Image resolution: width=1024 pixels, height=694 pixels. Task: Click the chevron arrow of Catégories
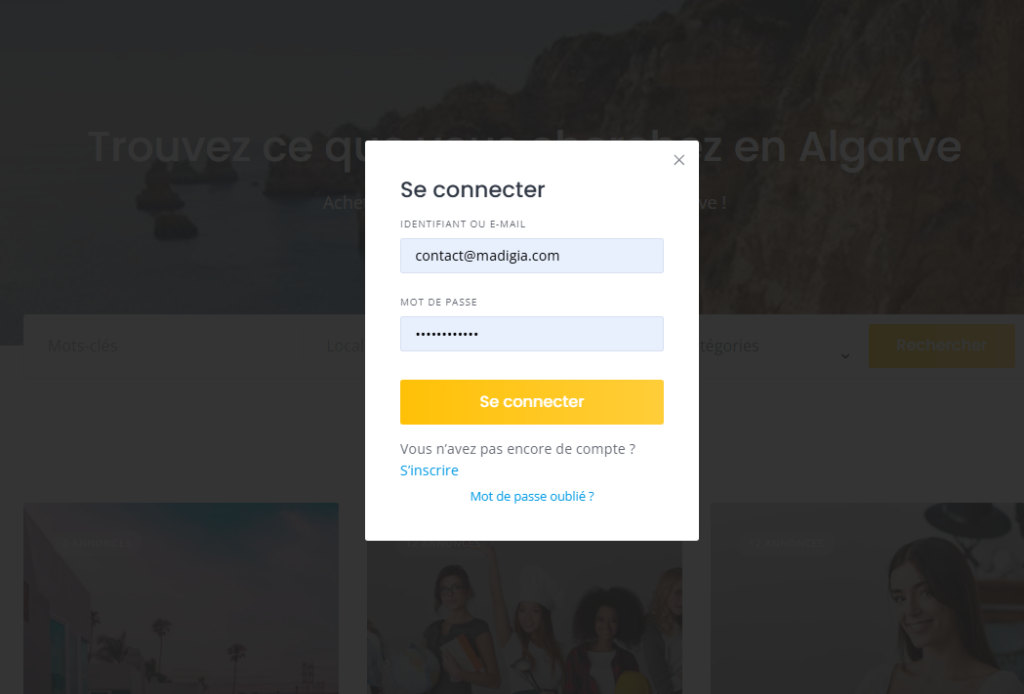845,356
